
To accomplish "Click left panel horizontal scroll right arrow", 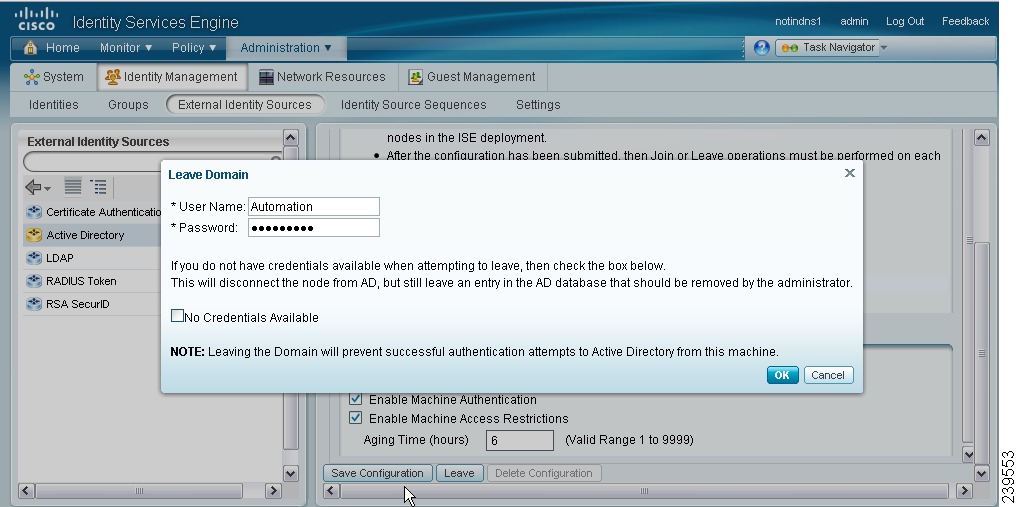I will click(x=273, y=490).
